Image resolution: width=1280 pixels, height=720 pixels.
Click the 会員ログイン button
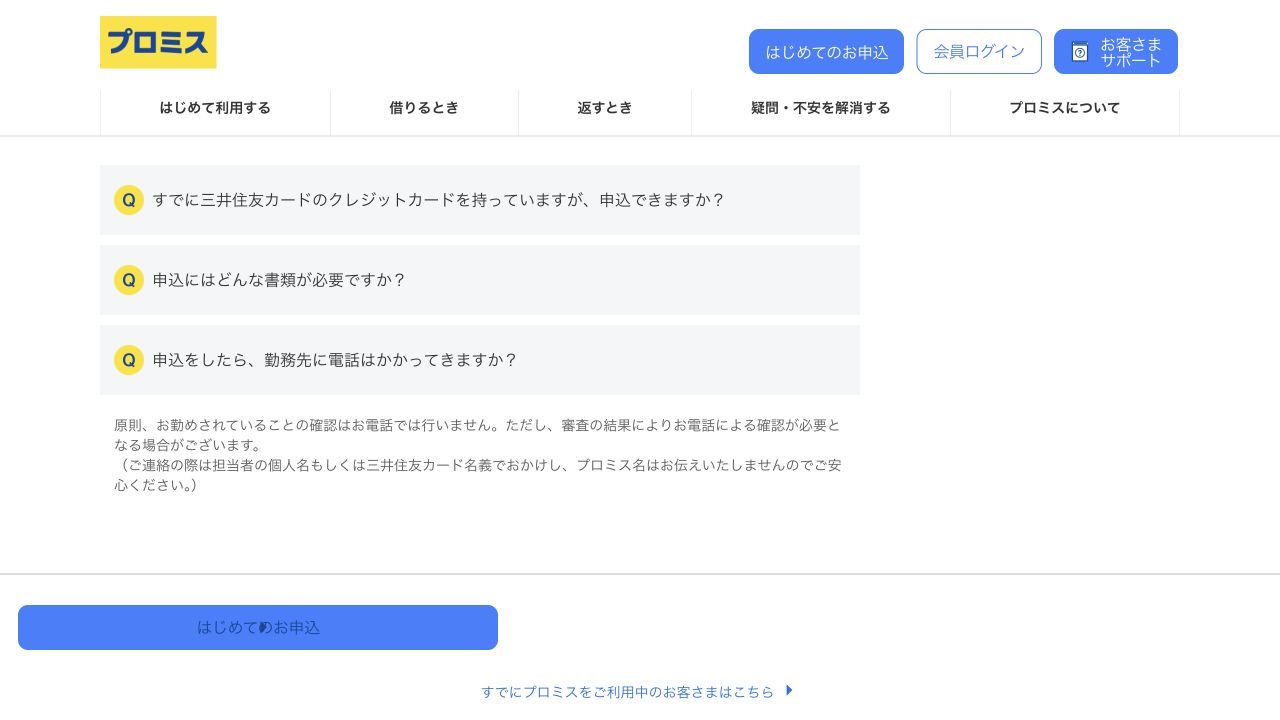click(979, 51)
